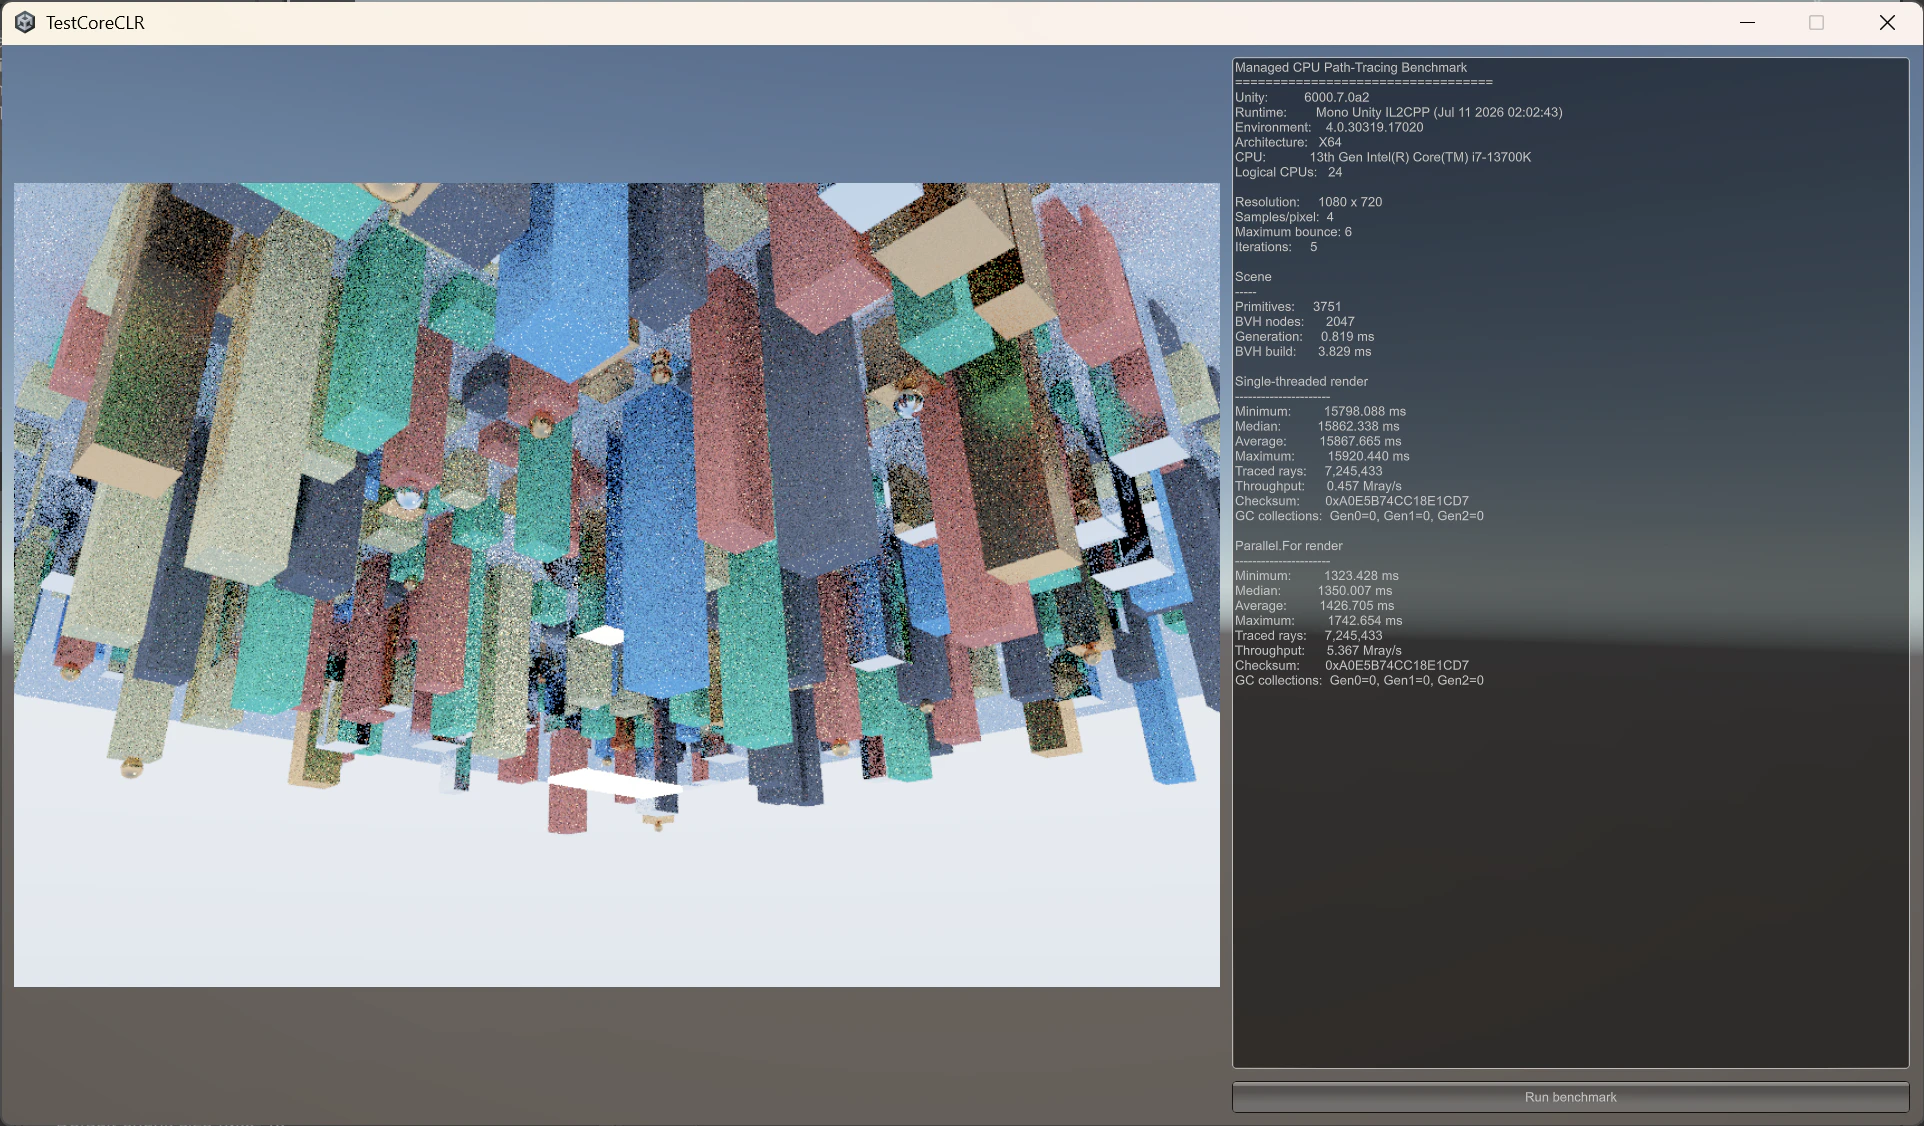Click the BVH build 3.829 ms line

point(1303,352)
